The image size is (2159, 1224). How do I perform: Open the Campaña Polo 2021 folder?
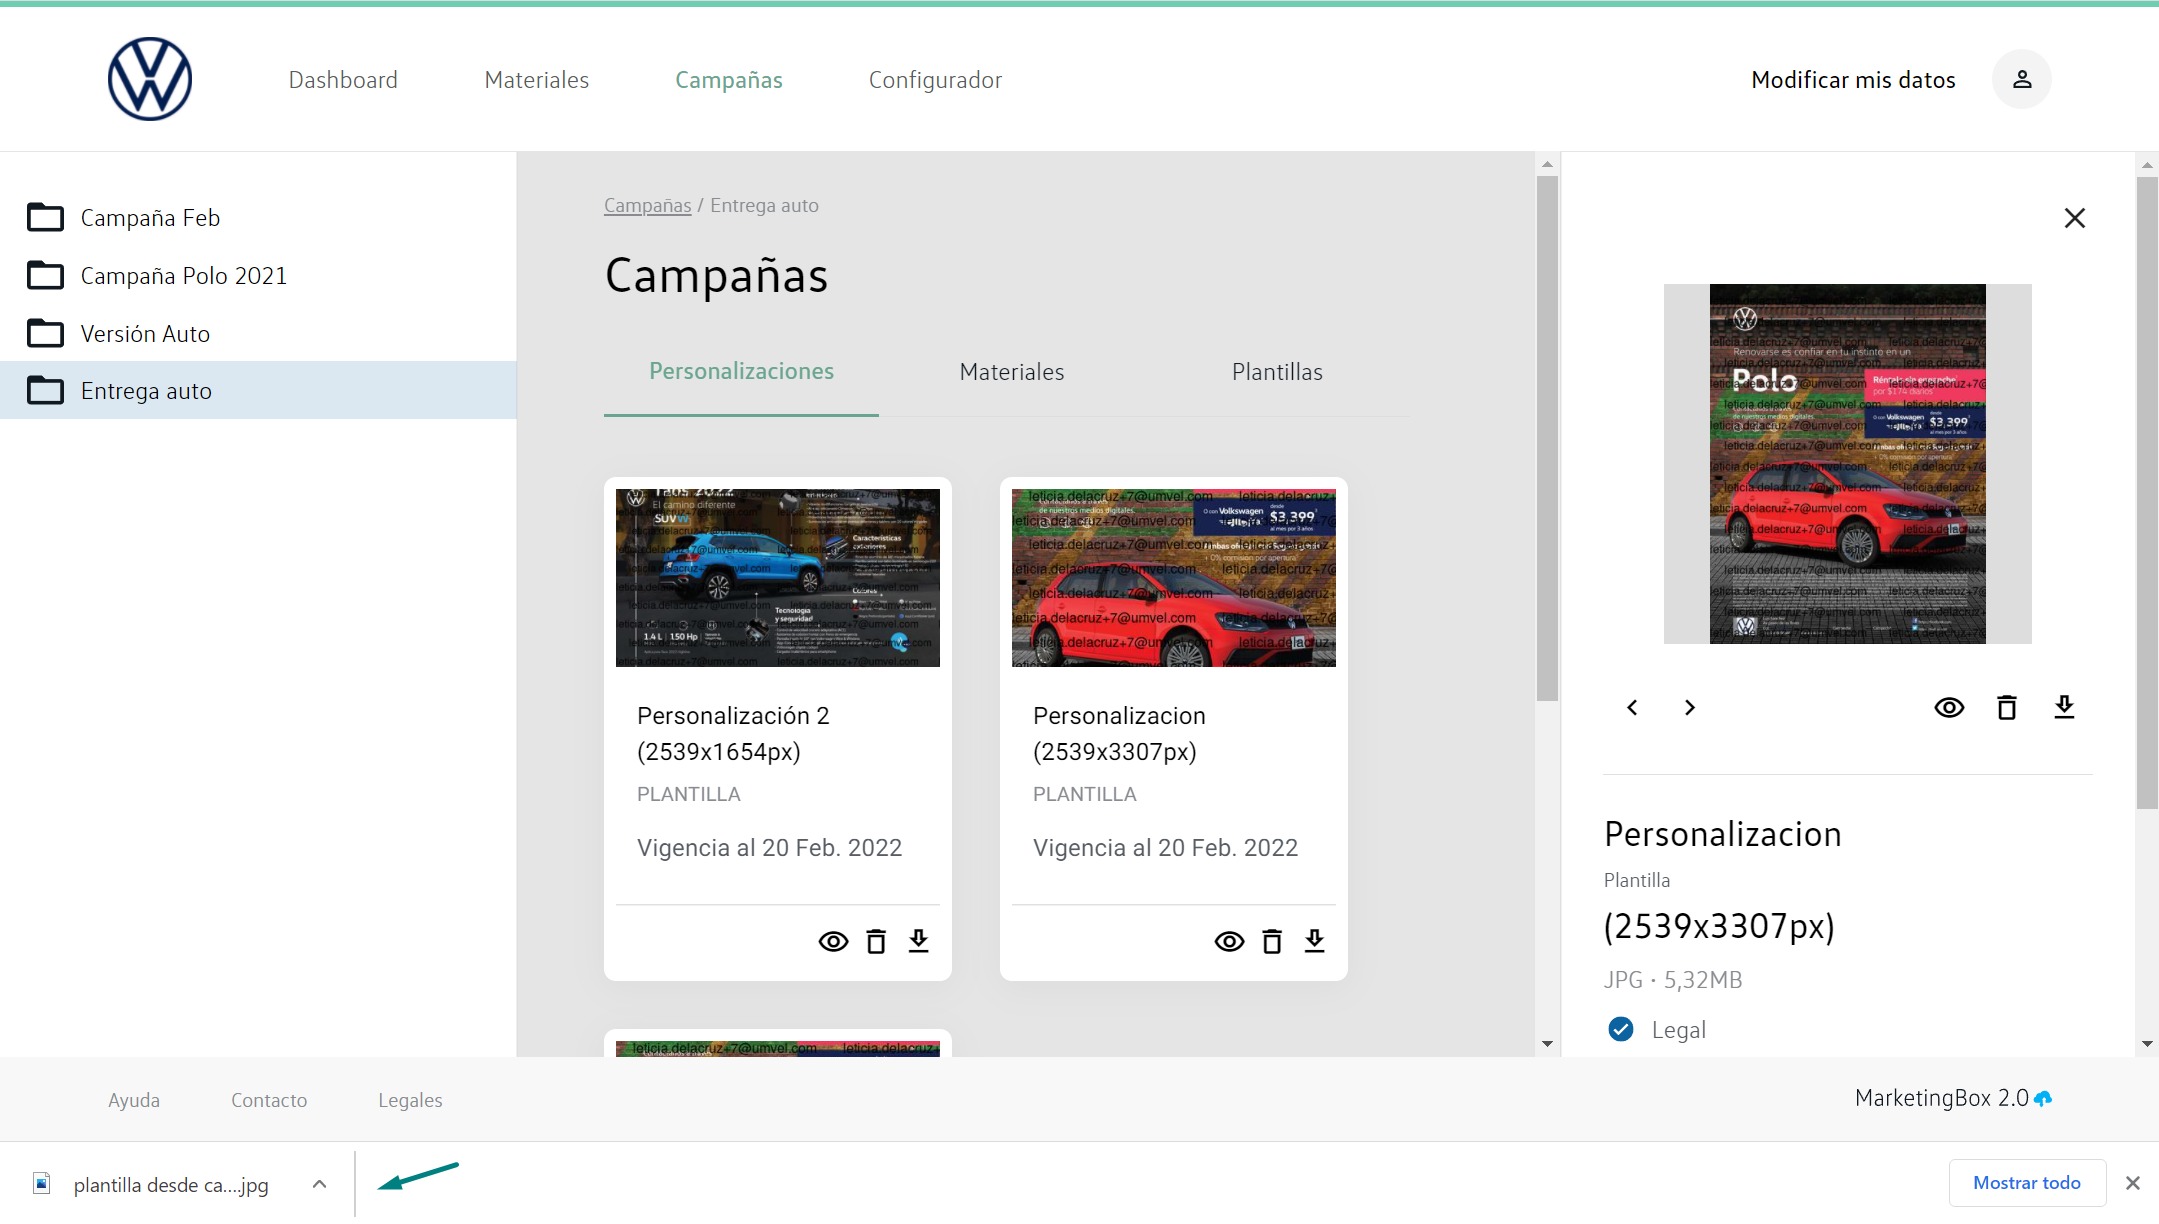(183, 276)
